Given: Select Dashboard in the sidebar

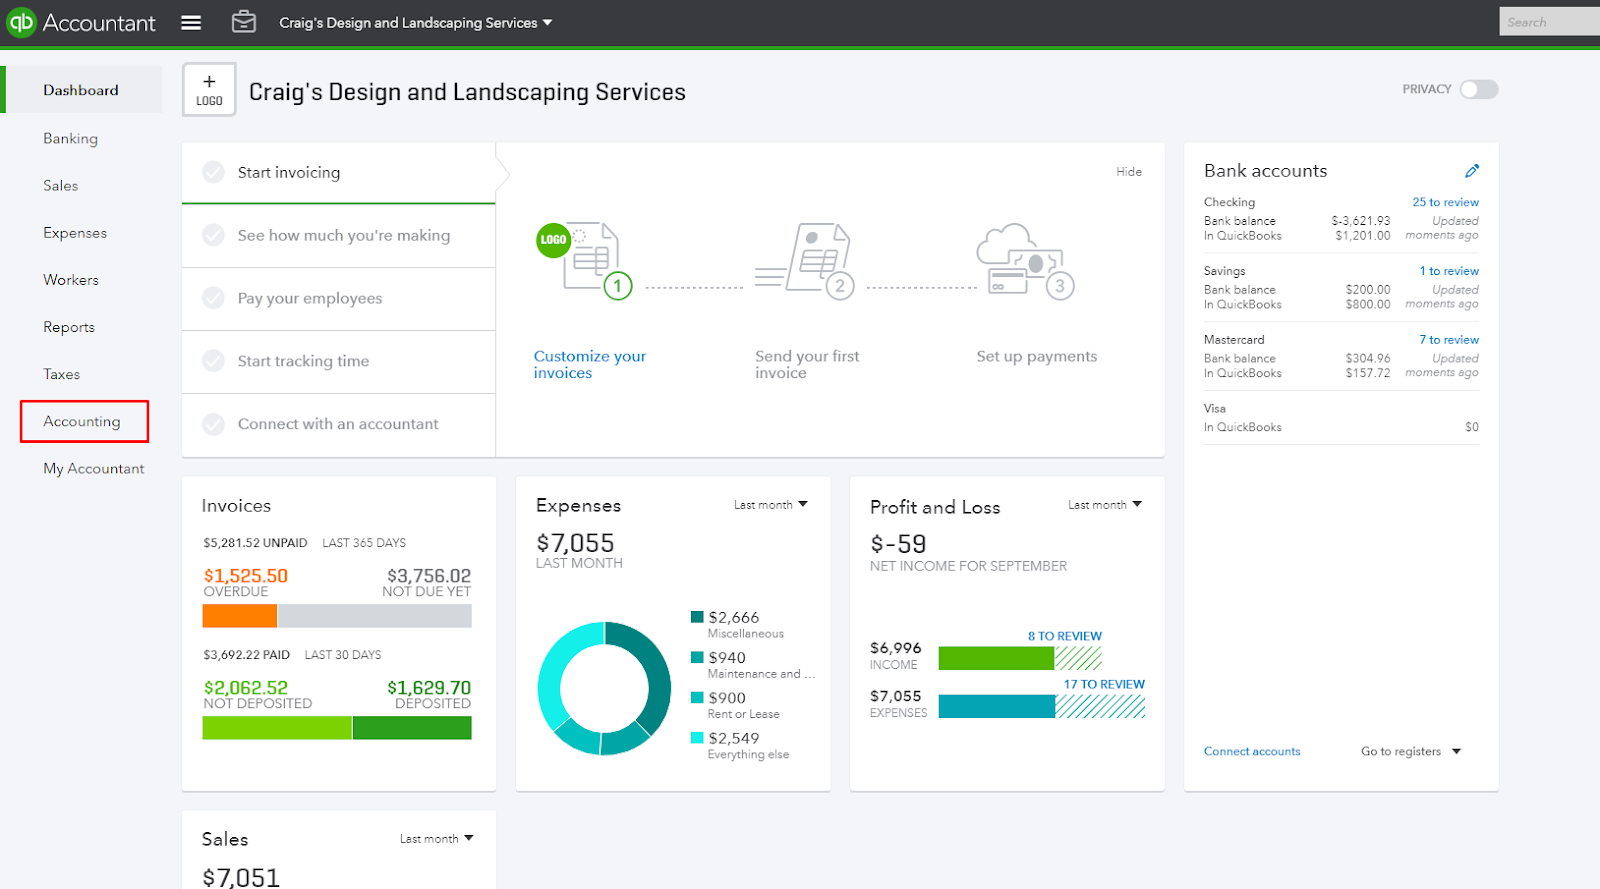Looking at the screenshot, I should [x=81, y=90].
